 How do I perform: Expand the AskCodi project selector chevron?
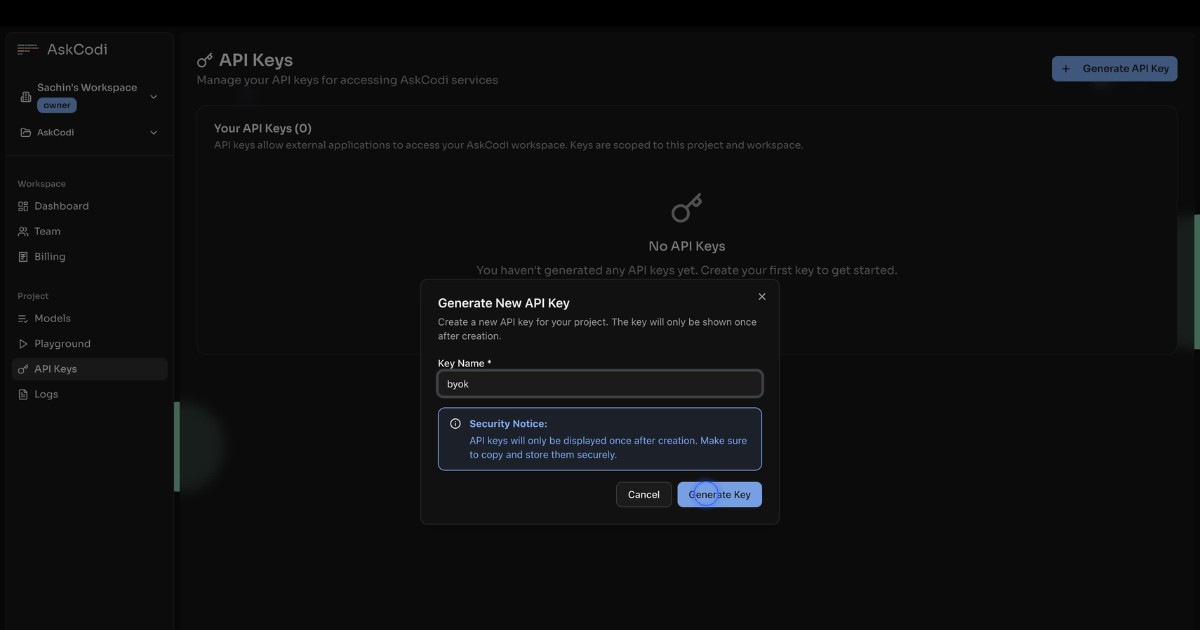coord(153,132)
